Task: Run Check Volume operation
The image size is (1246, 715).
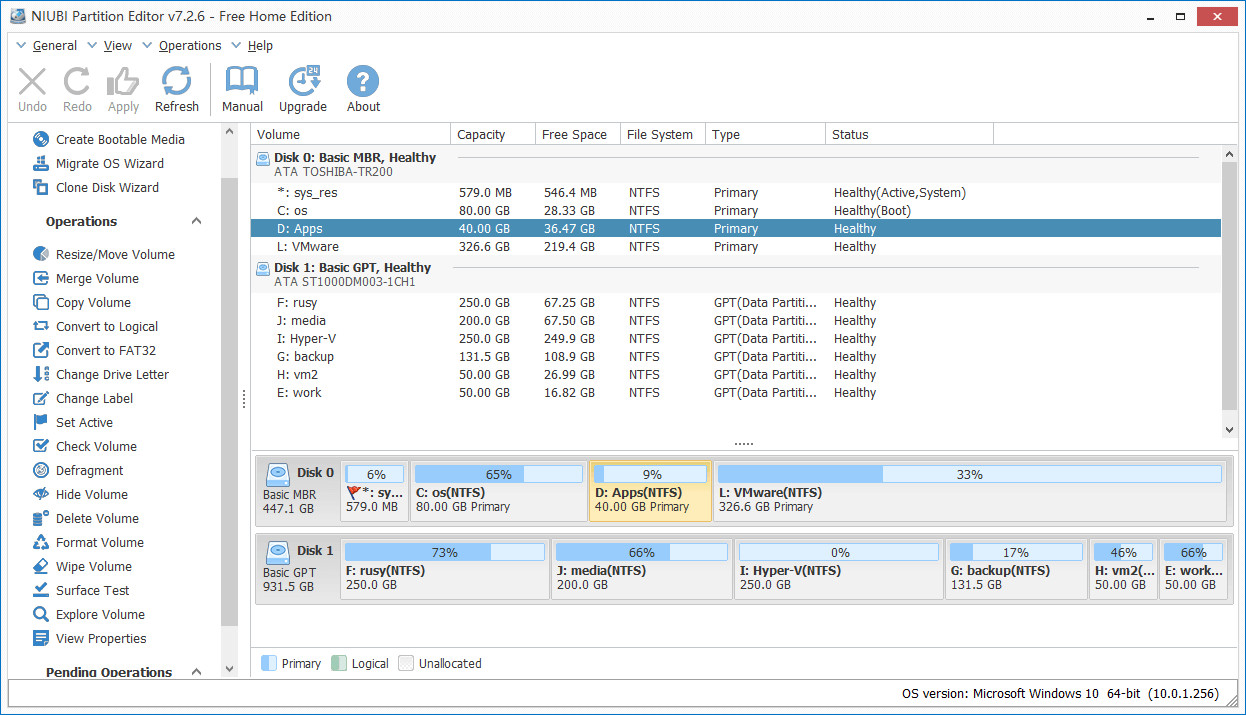Action: [x=85, y=446]
